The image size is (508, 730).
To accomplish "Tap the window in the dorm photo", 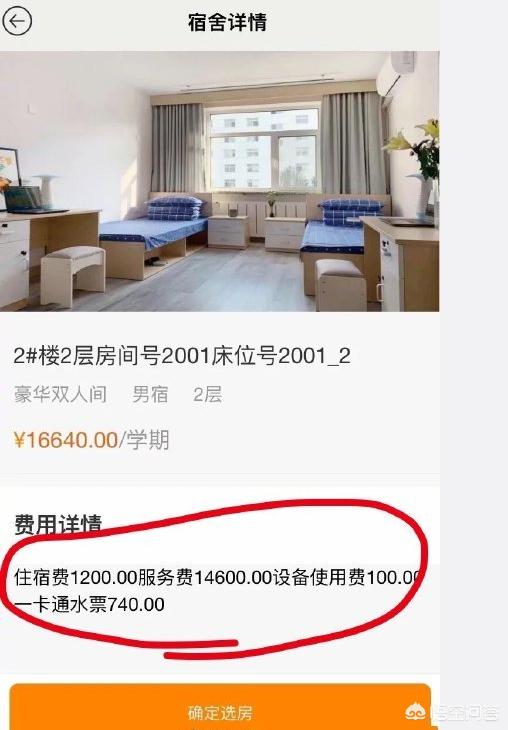I will (x=264, y=149).
